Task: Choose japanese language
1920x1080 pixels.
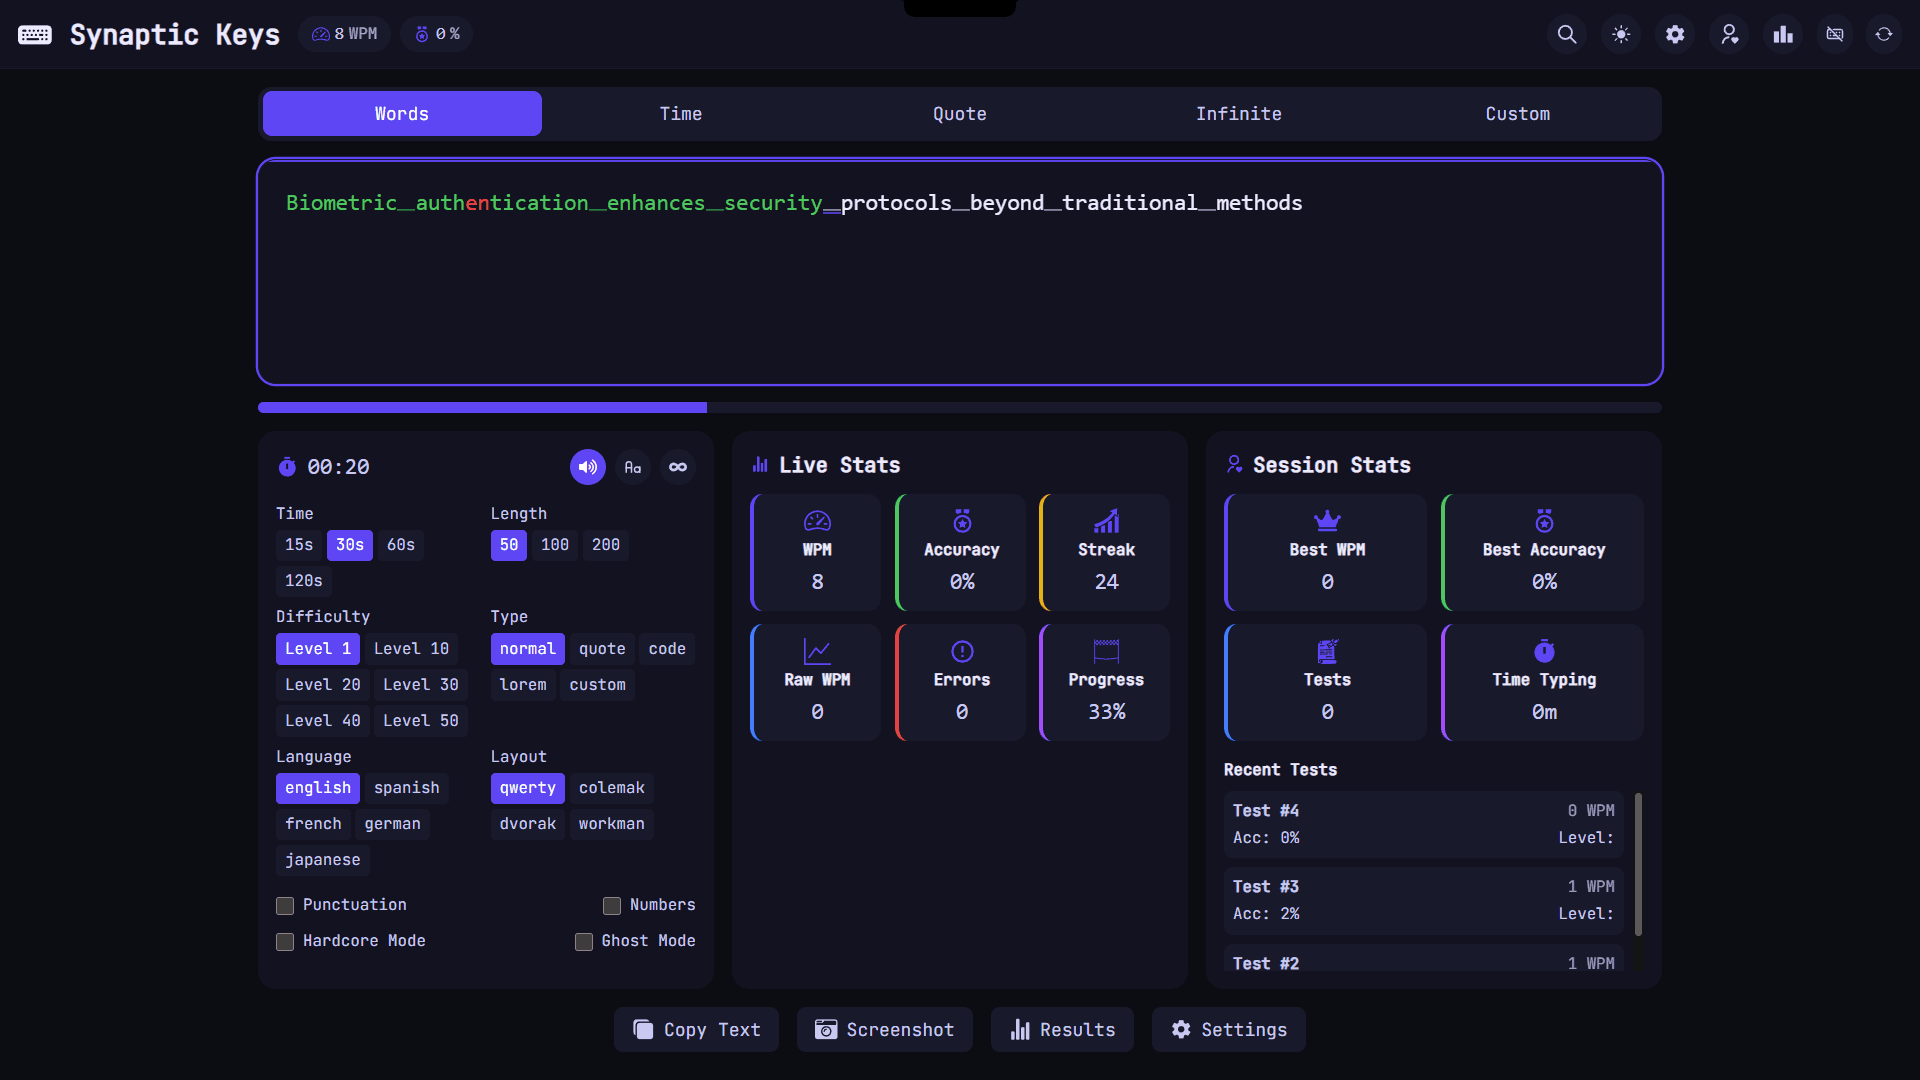Action: coord(323,860)
